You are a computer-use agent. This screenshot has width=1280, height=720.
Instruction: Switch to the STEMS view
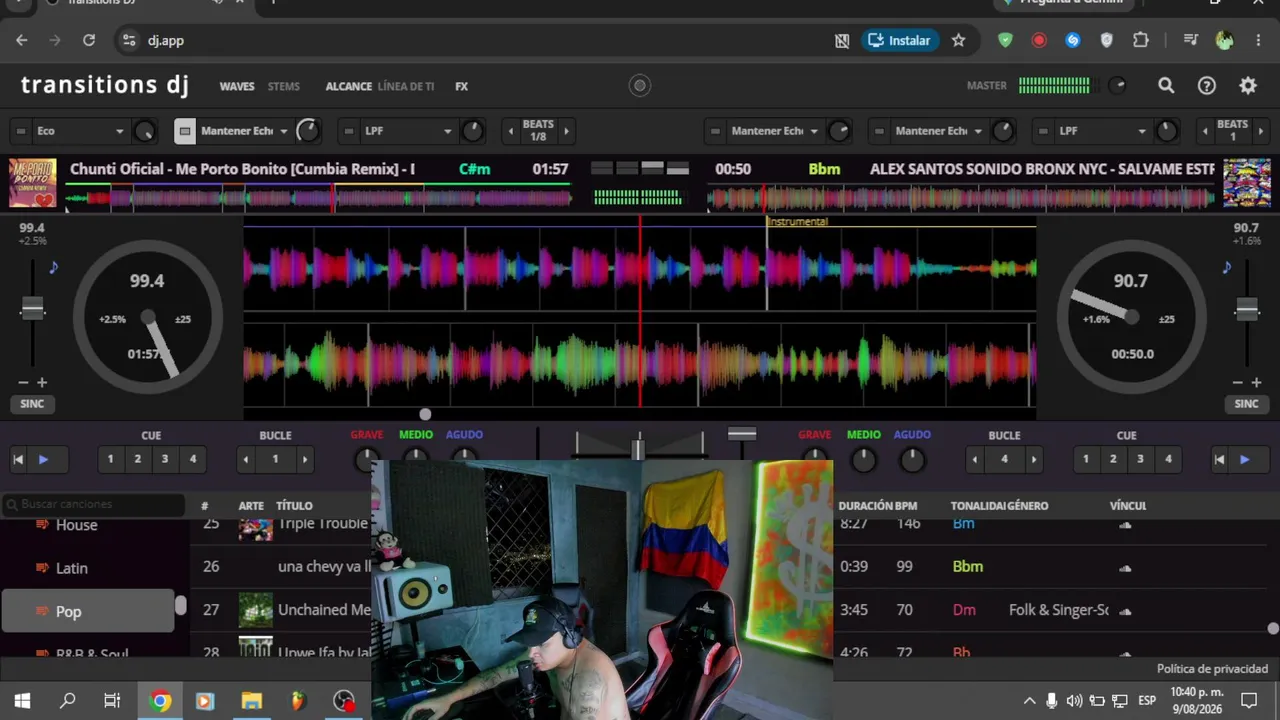tap(284, 87)
